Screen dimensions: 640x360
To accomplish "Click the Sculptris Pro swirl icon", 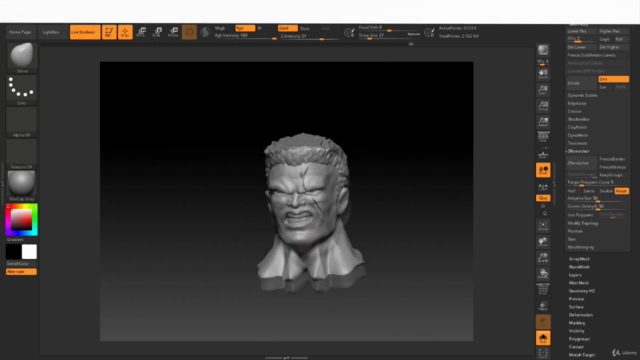I will (205, 32).
